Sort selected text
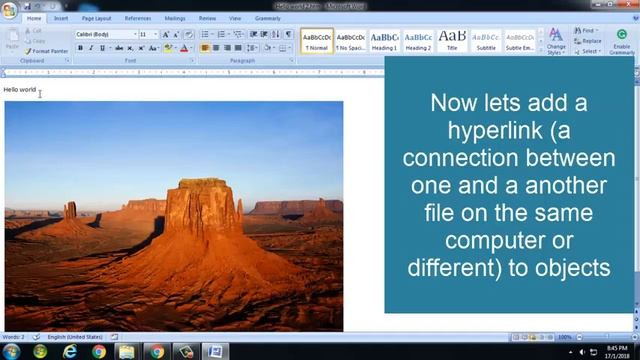 tap(276, 34)
